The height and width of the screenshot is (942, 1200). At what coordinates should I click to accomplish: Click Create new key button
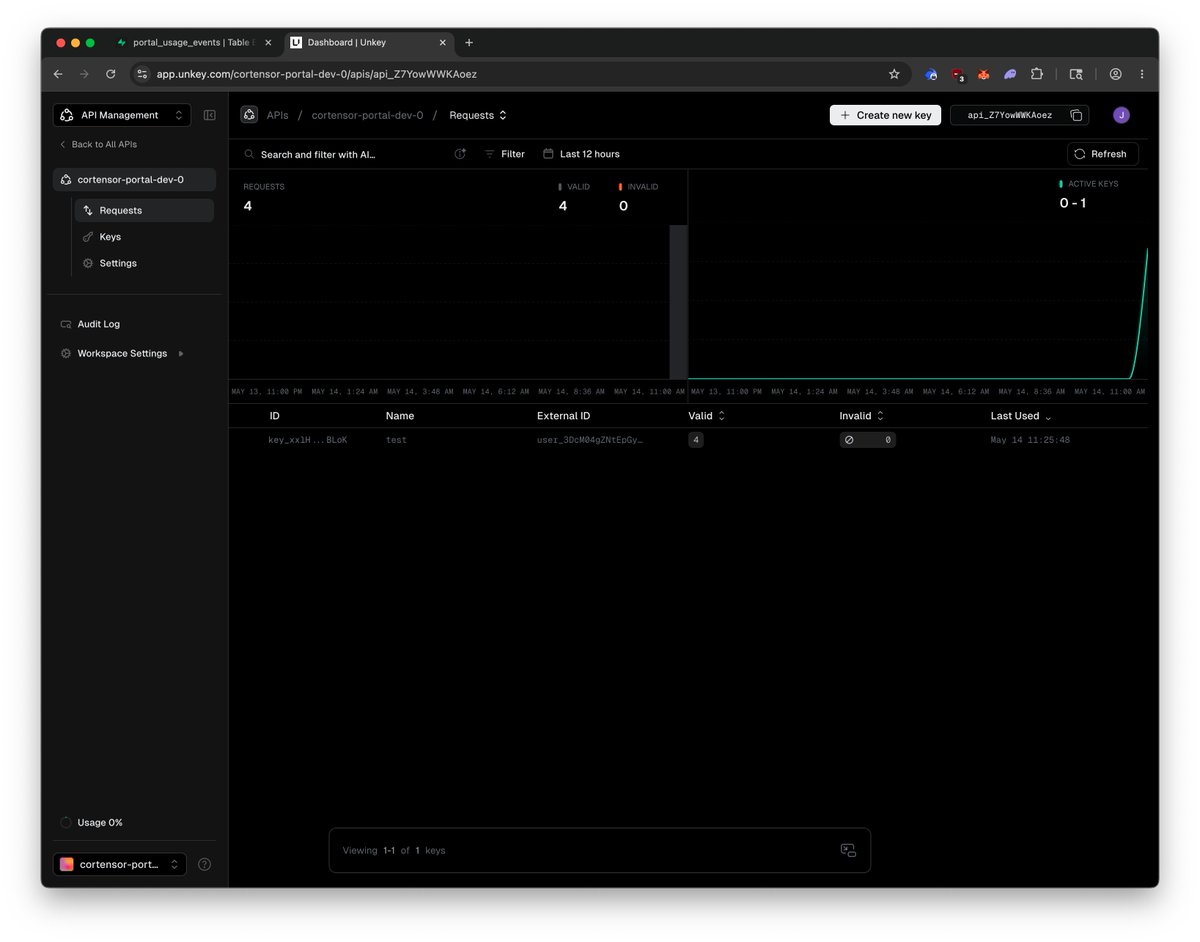pyautogui.click(x=885, y=115)
